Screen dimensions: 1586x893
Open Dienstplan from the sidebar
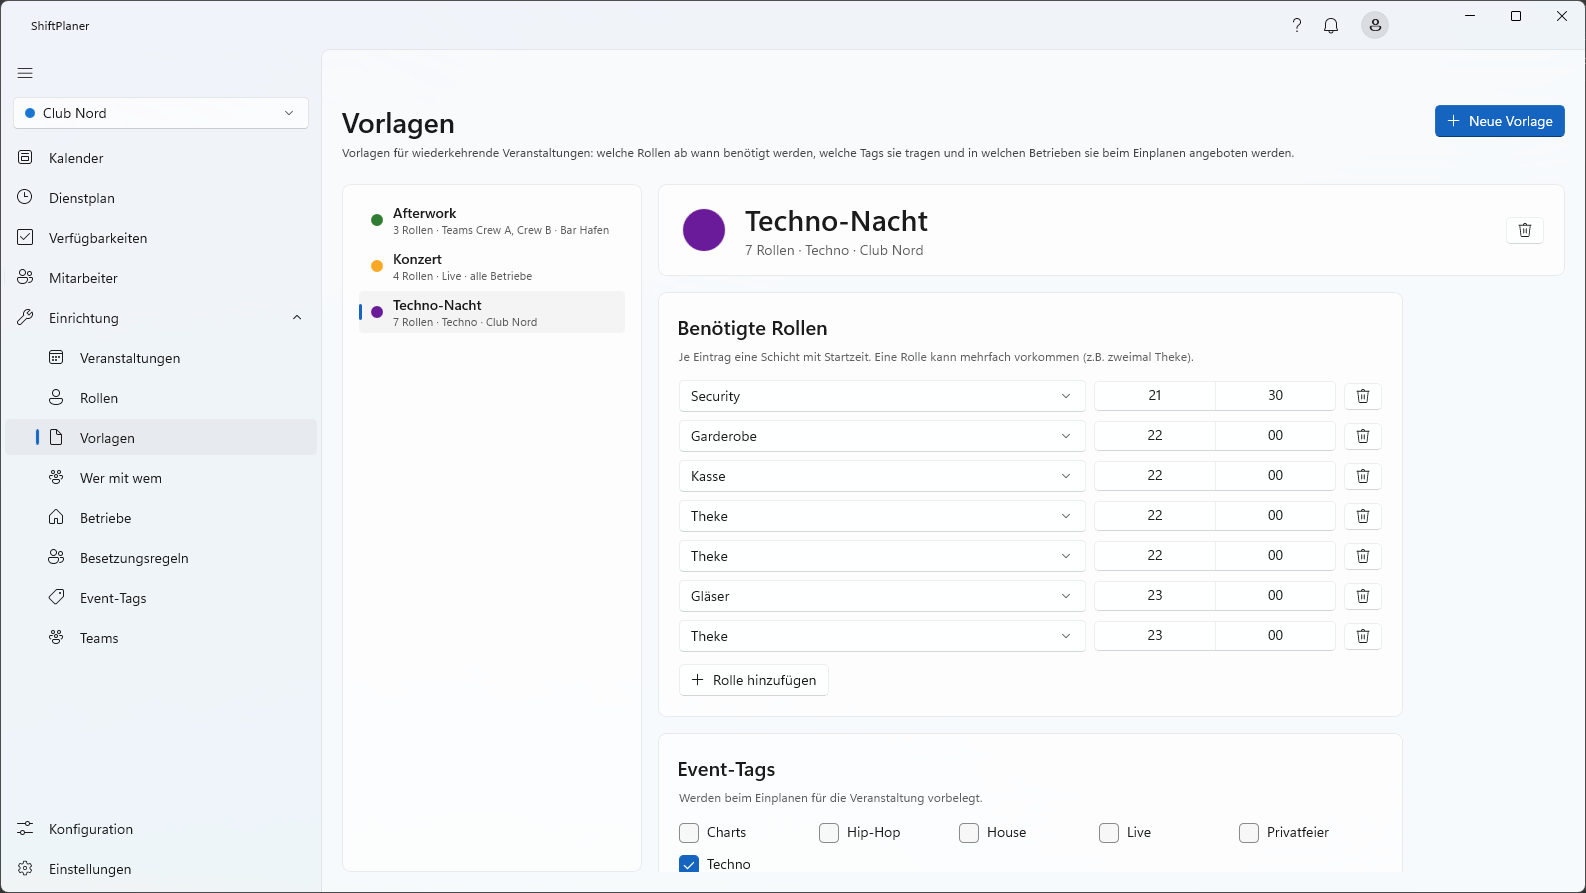pos(161,198)
